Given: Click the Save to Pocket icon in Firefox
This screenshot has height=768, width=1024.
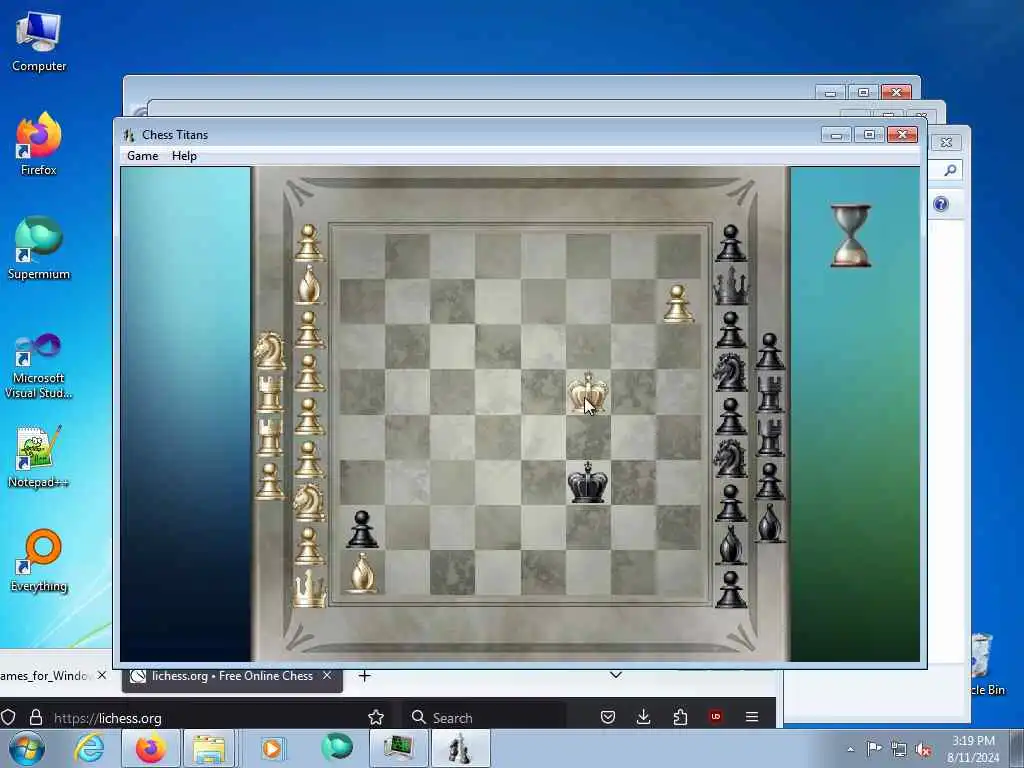Looking at the screenshot, I should click(608, 717).
